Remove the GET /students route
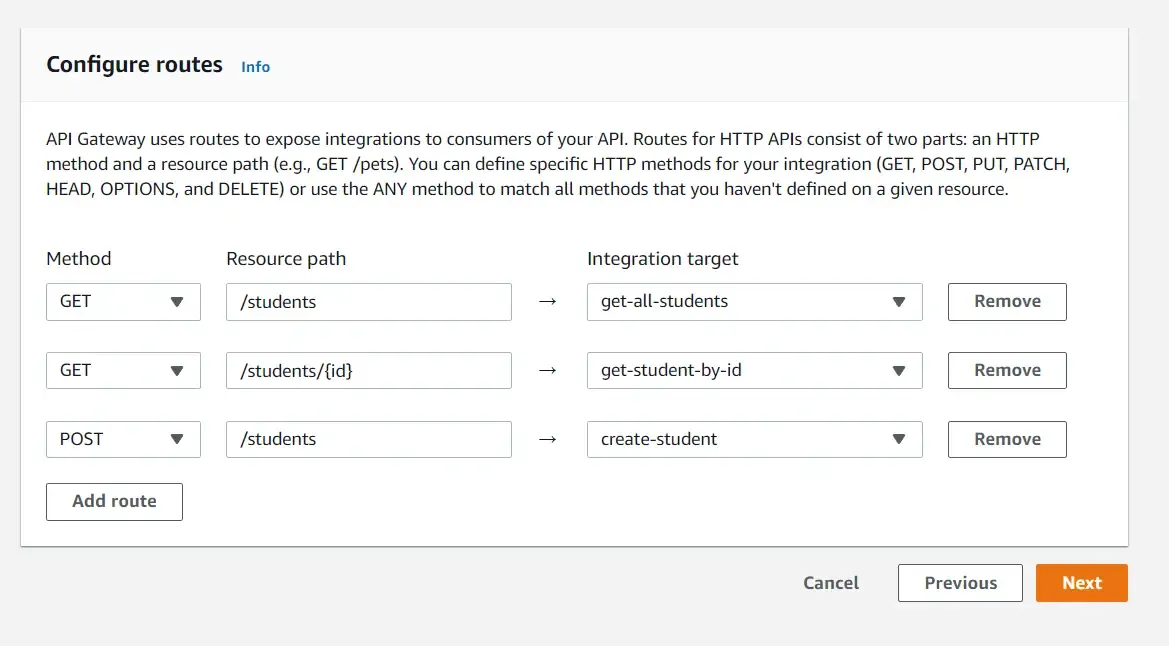The width and height of the screenshot is (1169, 646). point(1006,301)
